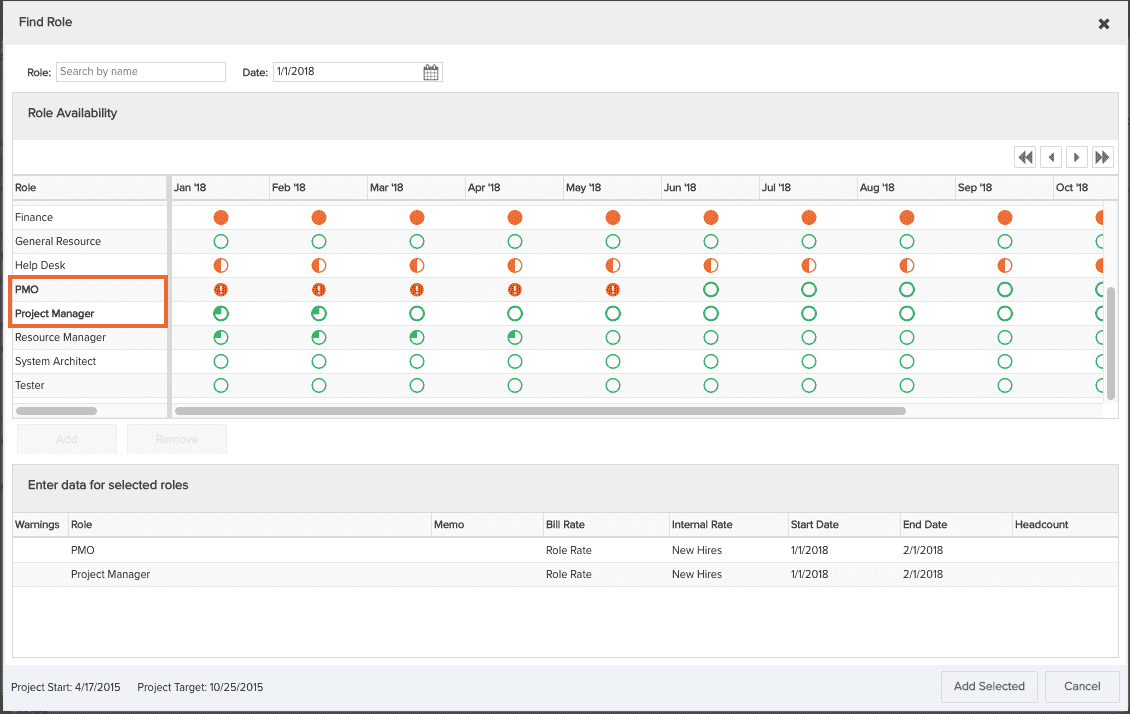The height and width of the screenshot is (714, 1130).
Task: Click the May '18 column header
Action: pyautogui.click(x=612, y=187)
